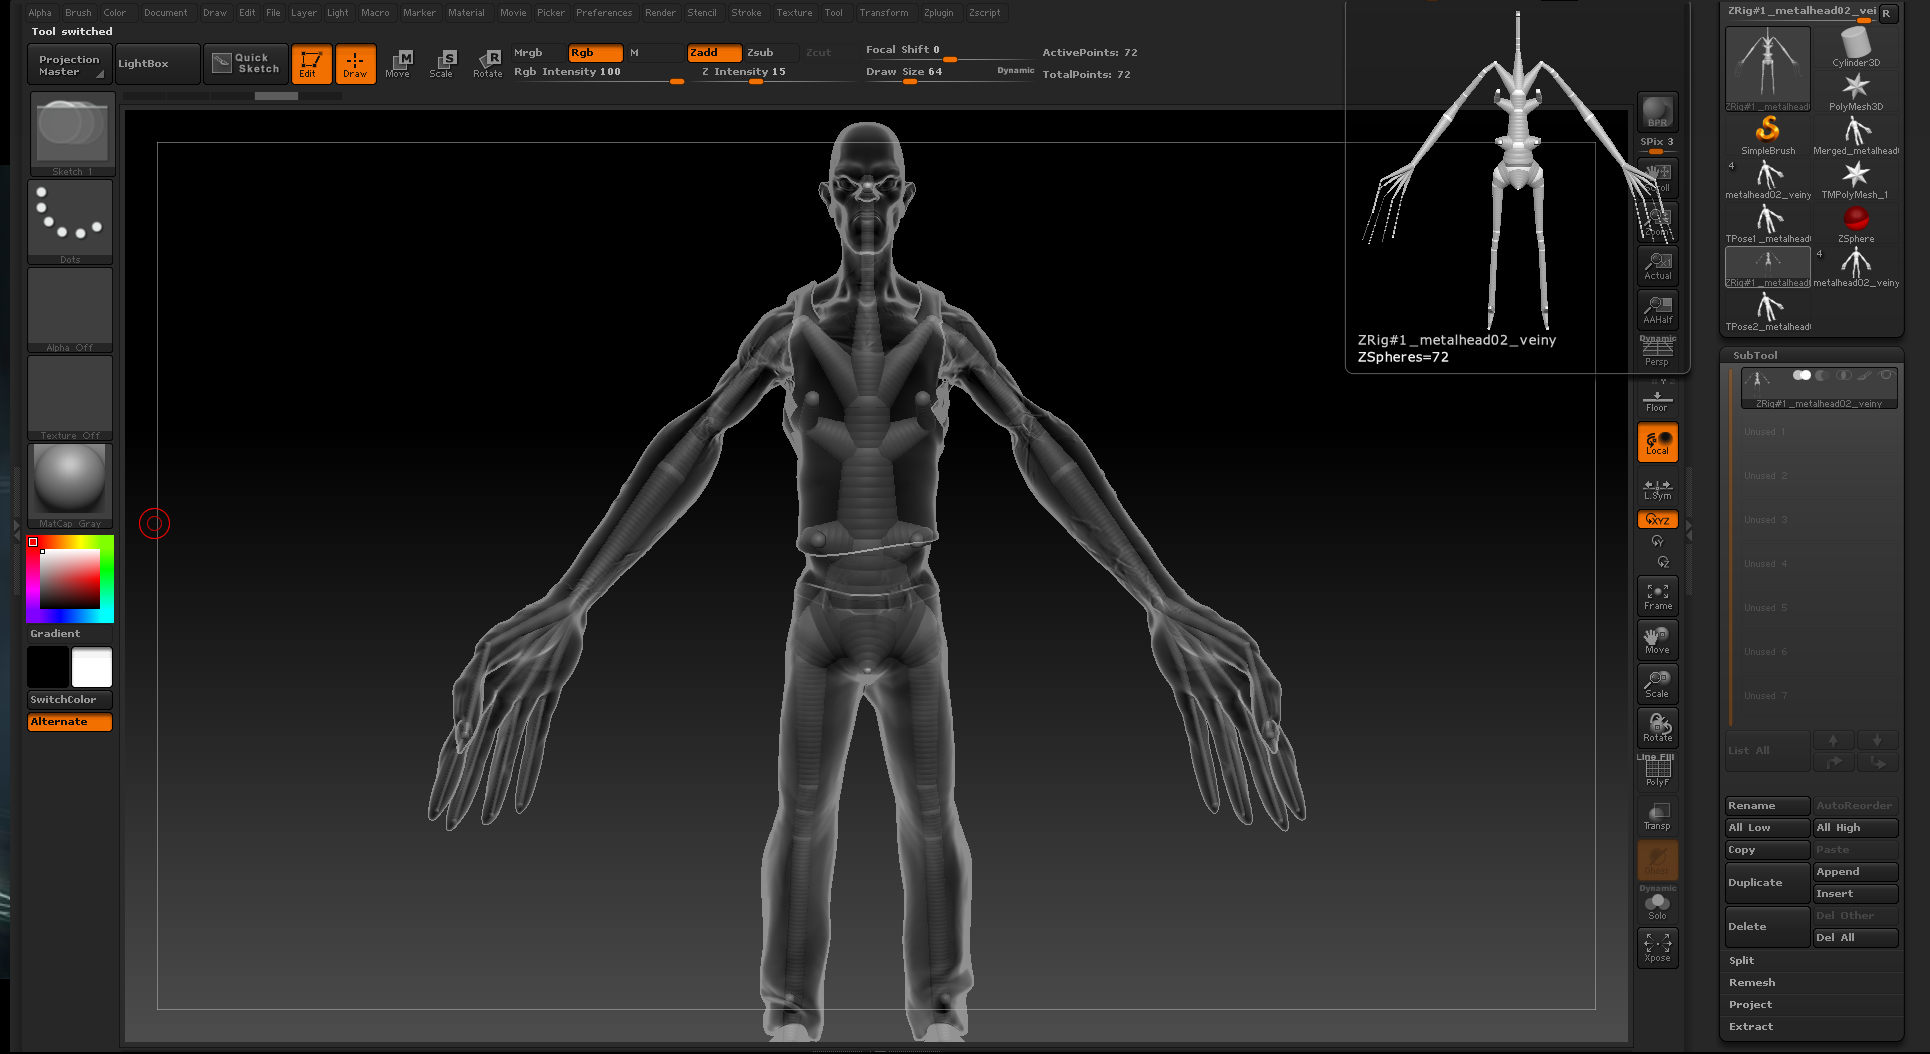Open the Alpha menu

(40, 13)
